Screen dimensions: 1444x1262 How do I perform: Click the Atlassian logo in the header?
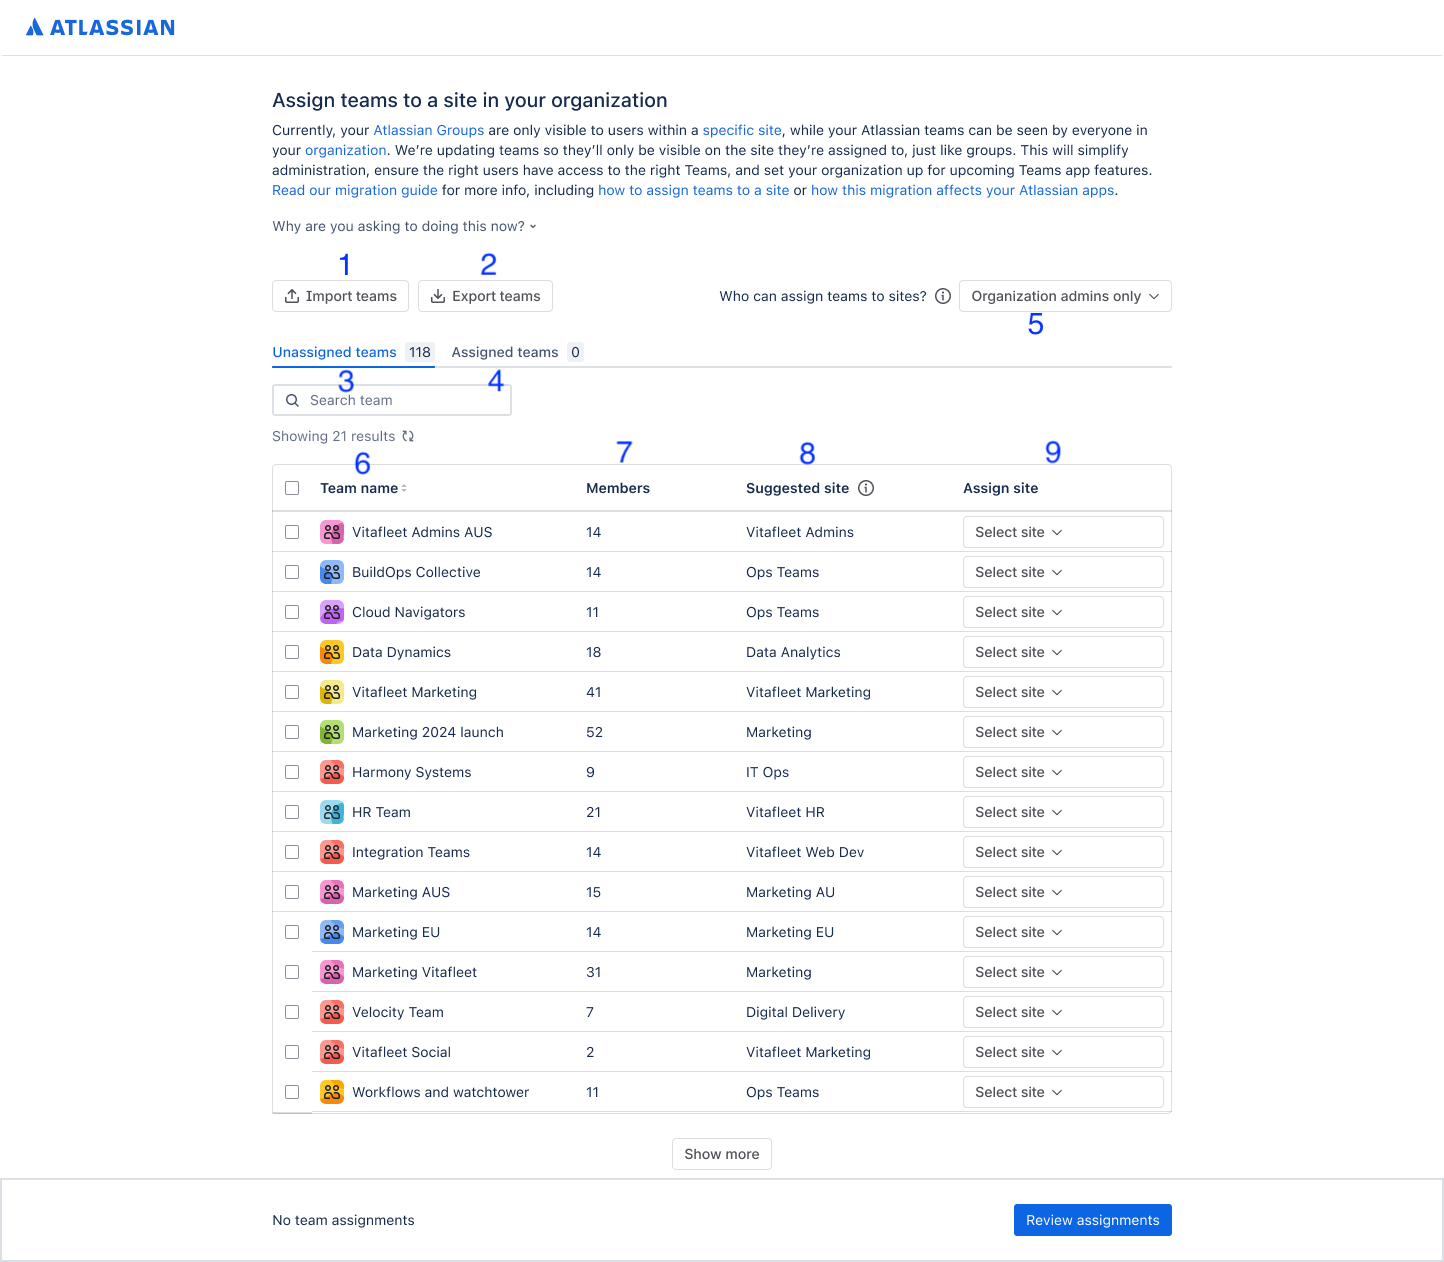coord(100,27)
